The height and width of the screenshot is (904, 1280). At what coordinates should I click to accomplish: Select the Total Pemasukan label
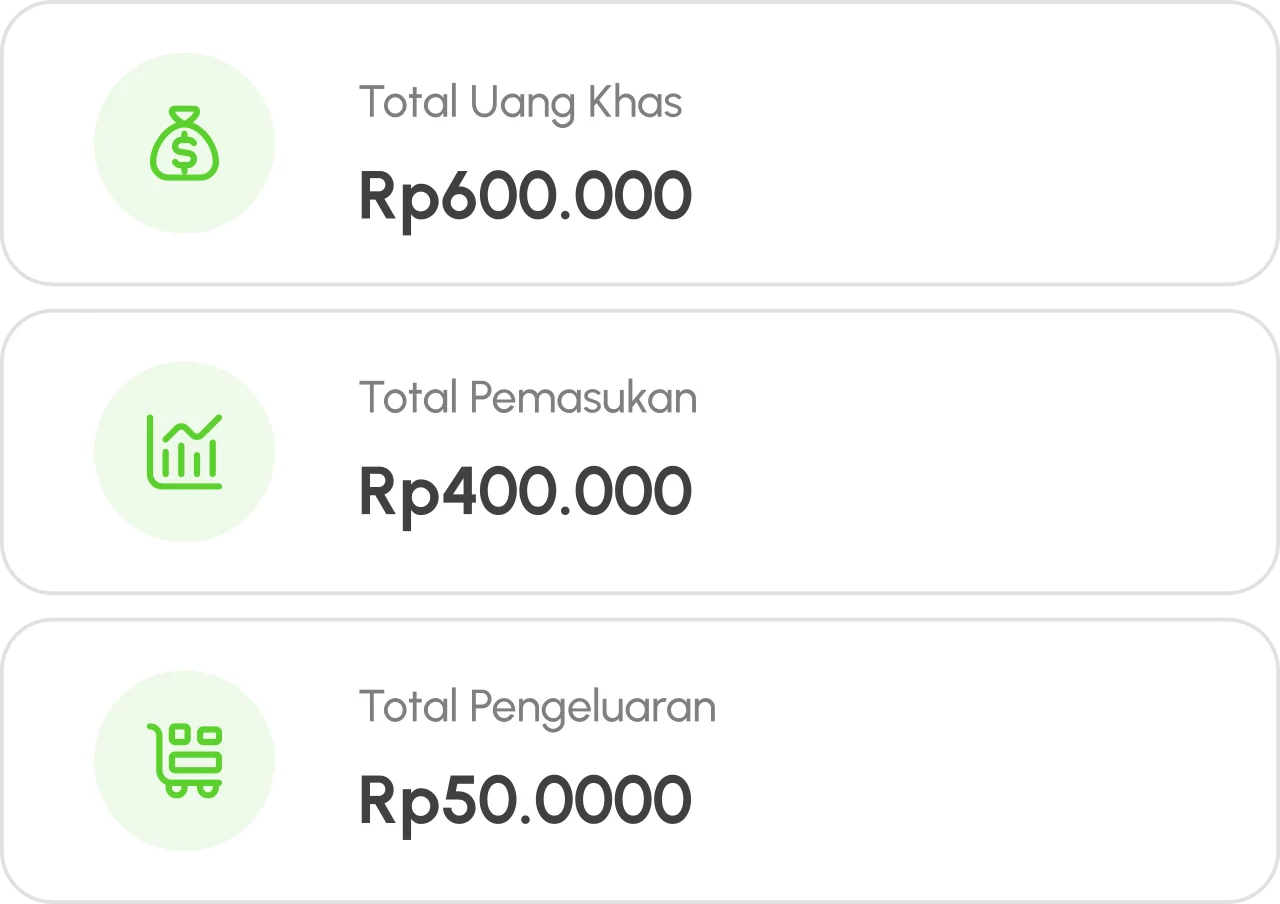click(x=528, y=398)
